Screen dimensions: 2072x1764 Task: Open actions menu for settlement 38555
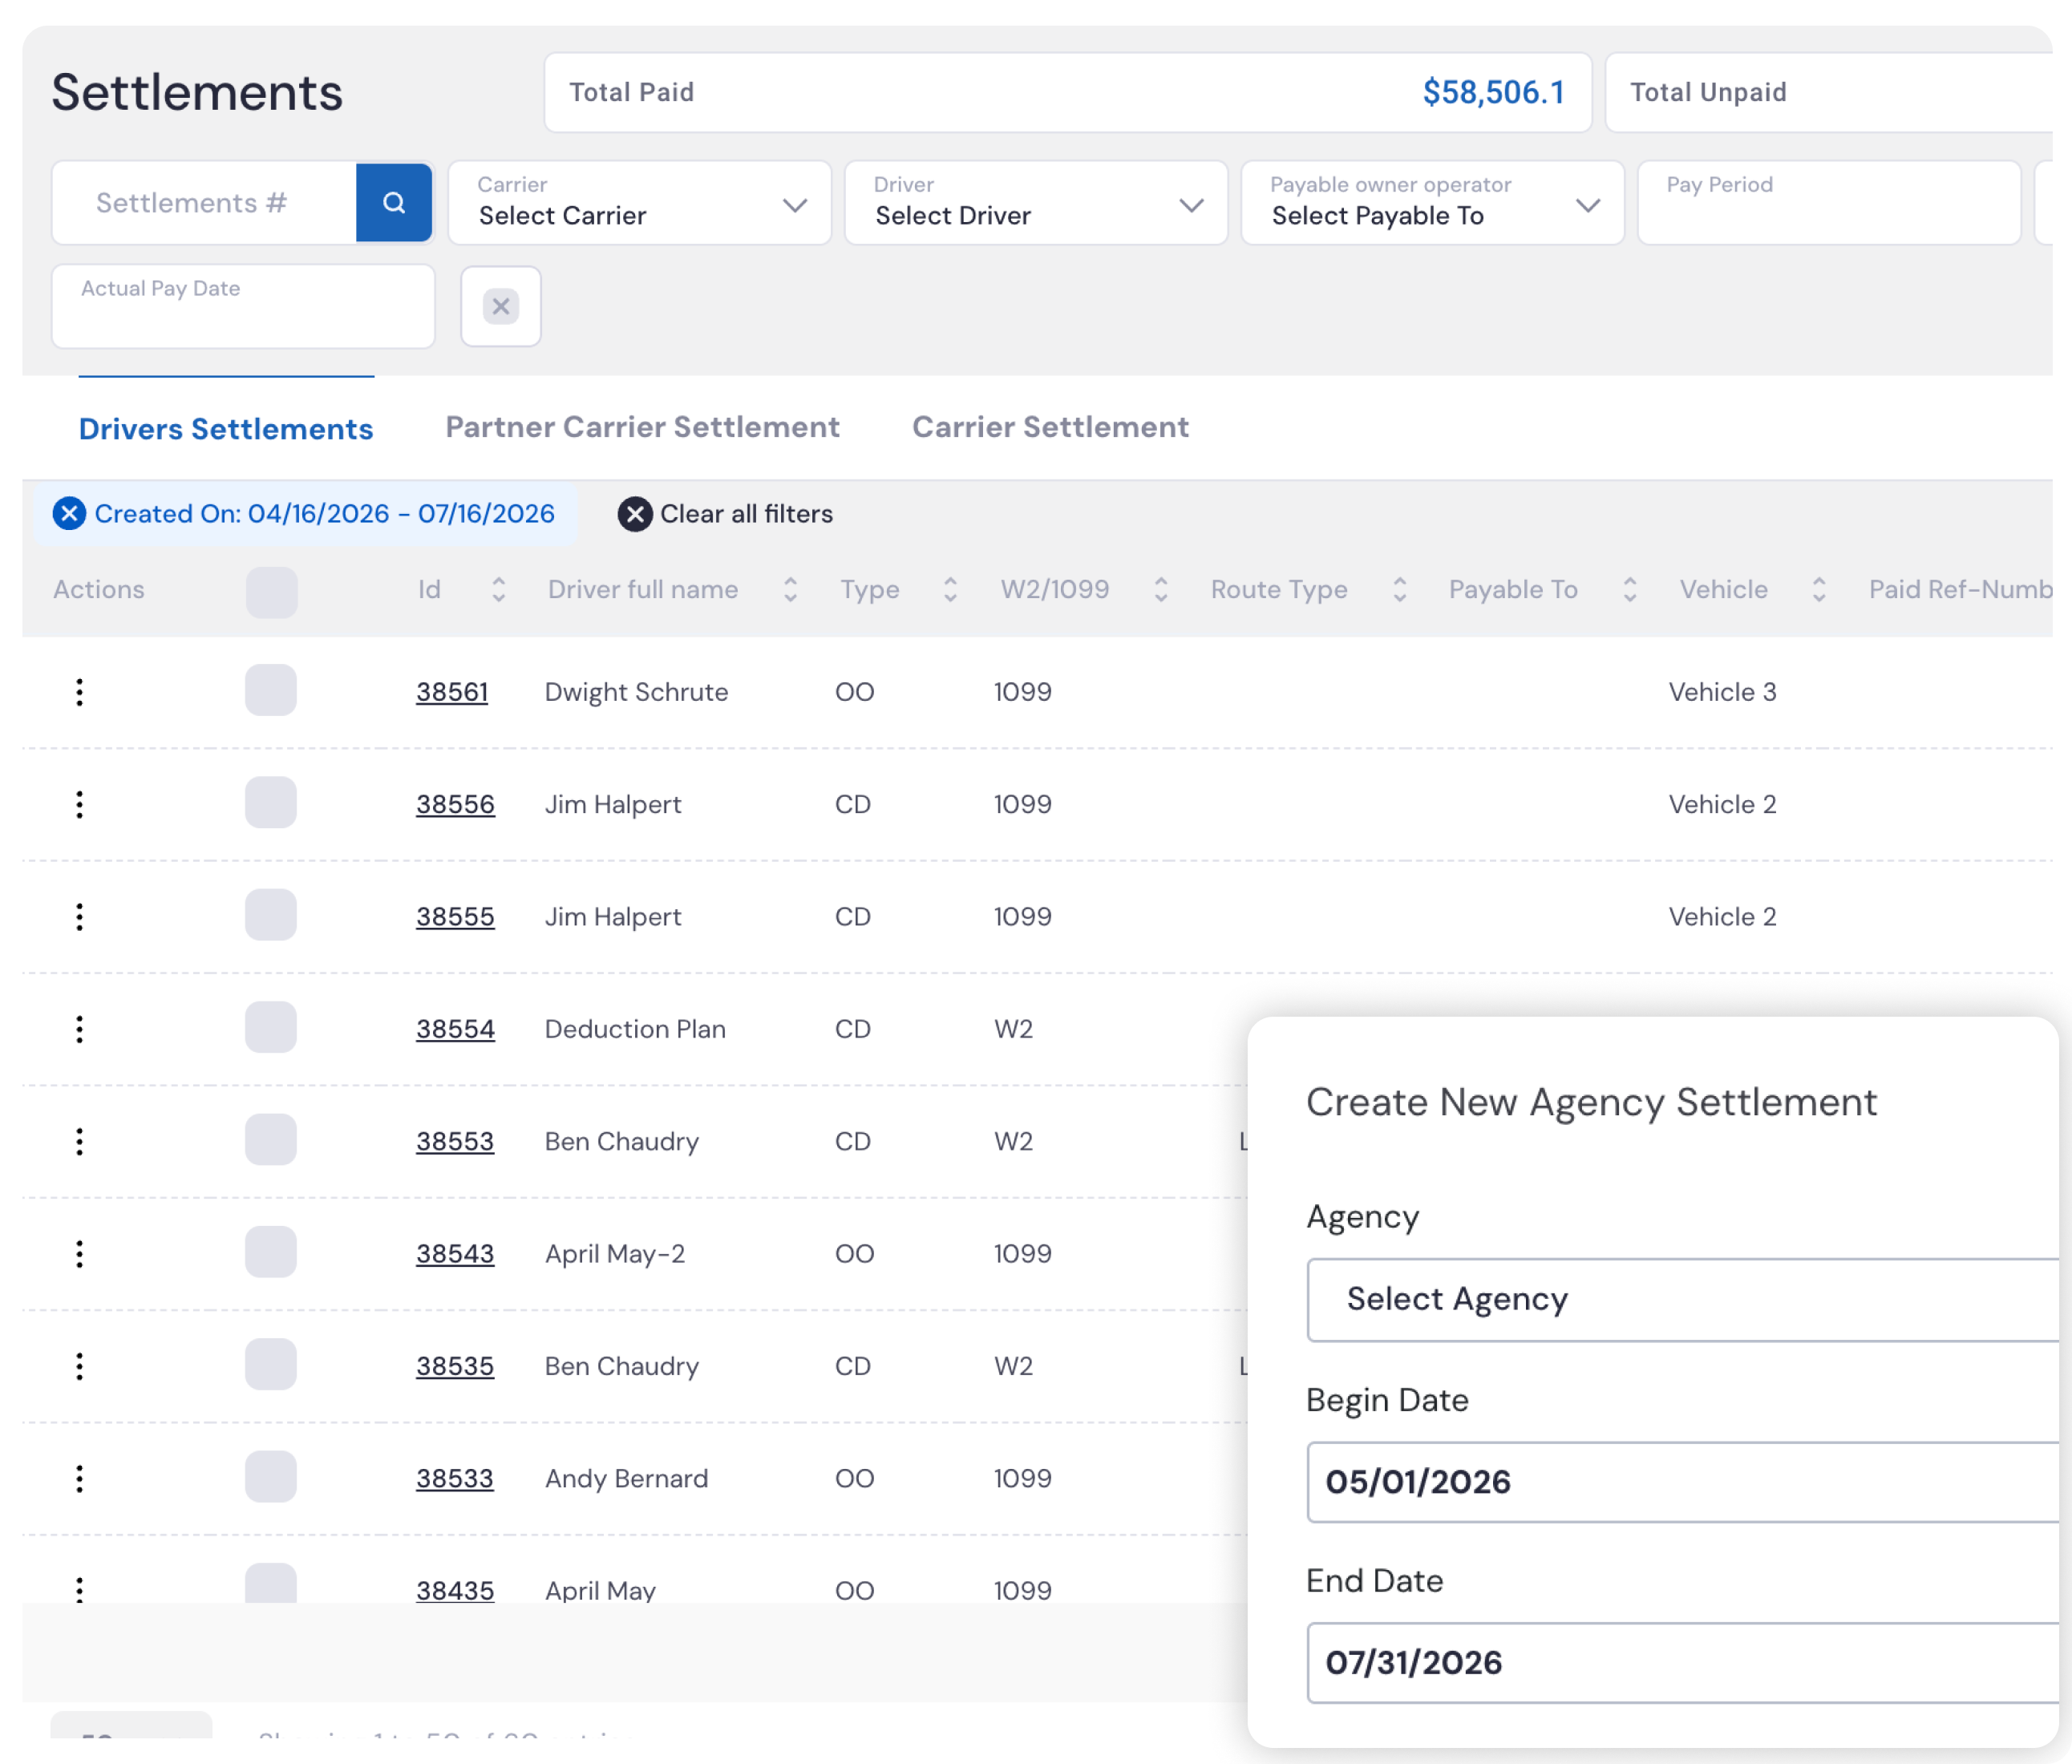[80, 917]
